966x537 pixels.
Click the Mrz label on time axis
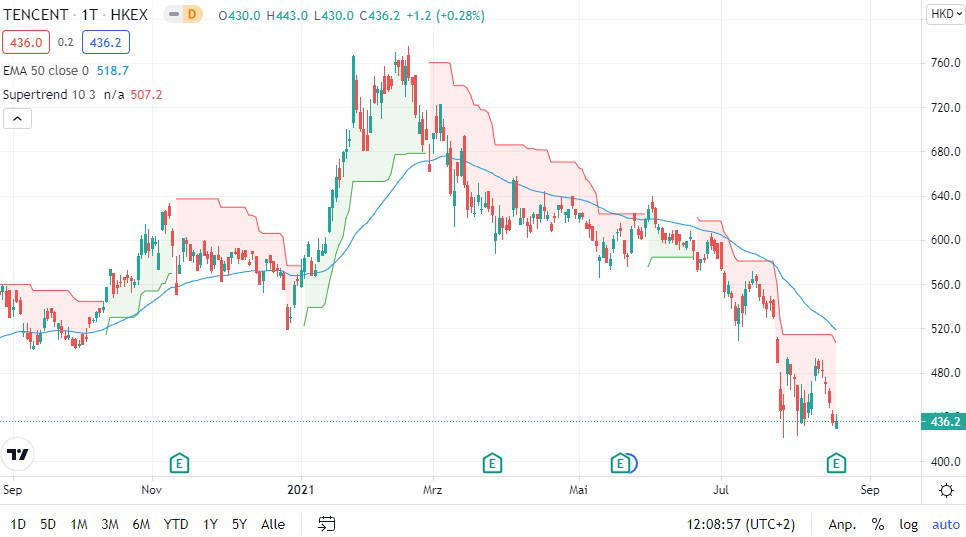click(432, 490)
